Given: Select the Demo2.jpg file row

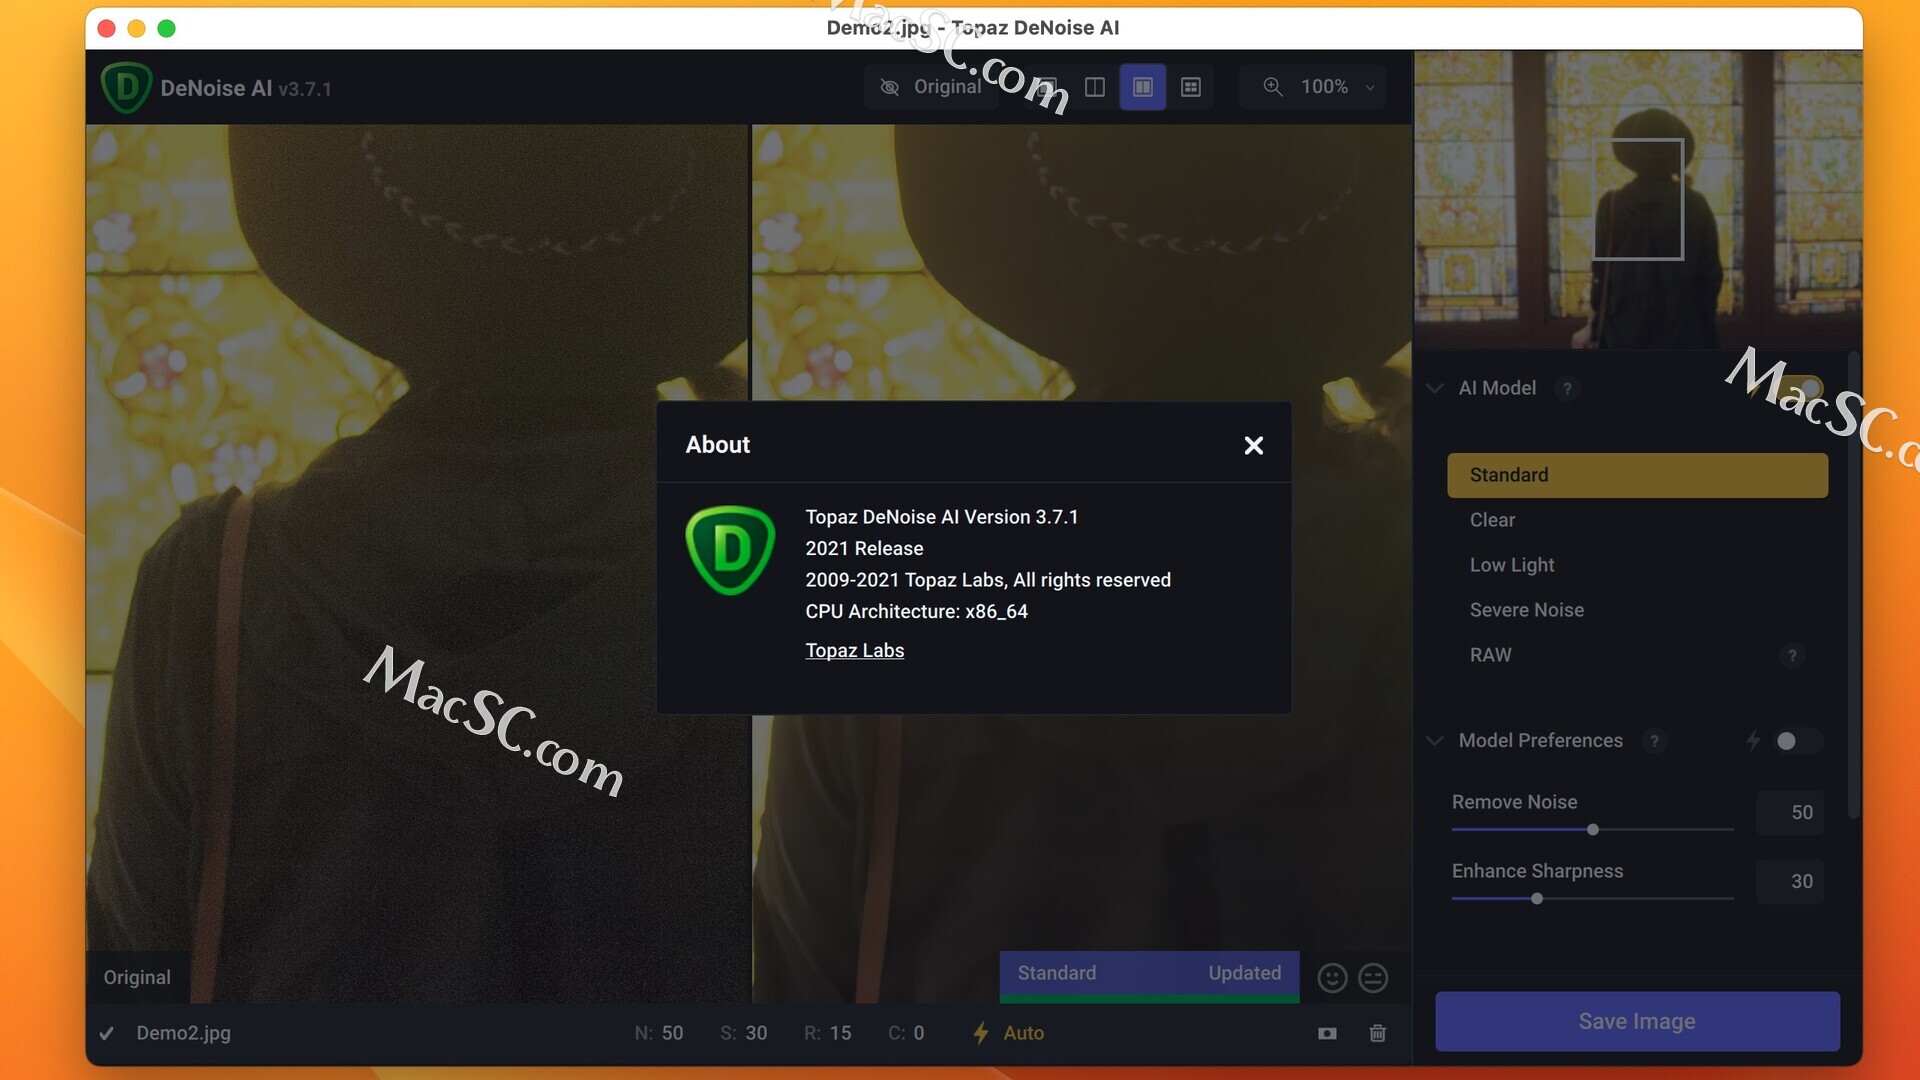Looking at the screenshot, I should pyautogui.click(x=748, y=1034).
